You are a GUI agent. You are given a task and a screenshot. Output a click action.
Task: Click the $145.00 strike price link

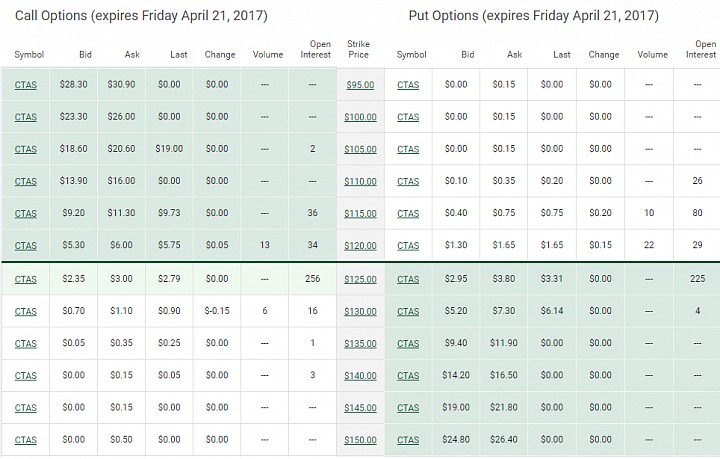click(x=360, y=408)
